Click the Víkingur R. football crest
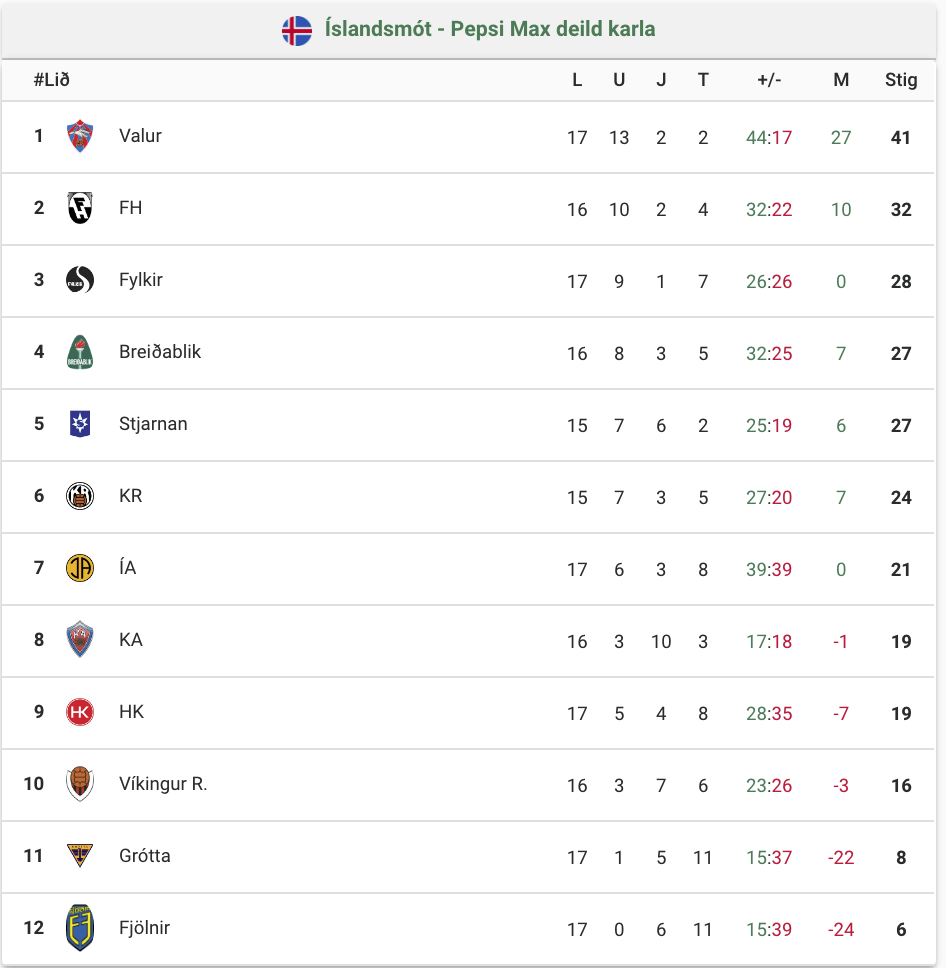Image resolution: width=946 pixels, height=968 pixels. (80, 783)
